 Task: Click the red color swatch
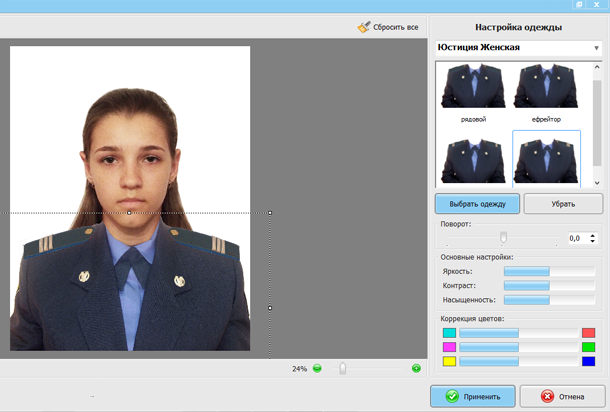click(x=588, y=333)
